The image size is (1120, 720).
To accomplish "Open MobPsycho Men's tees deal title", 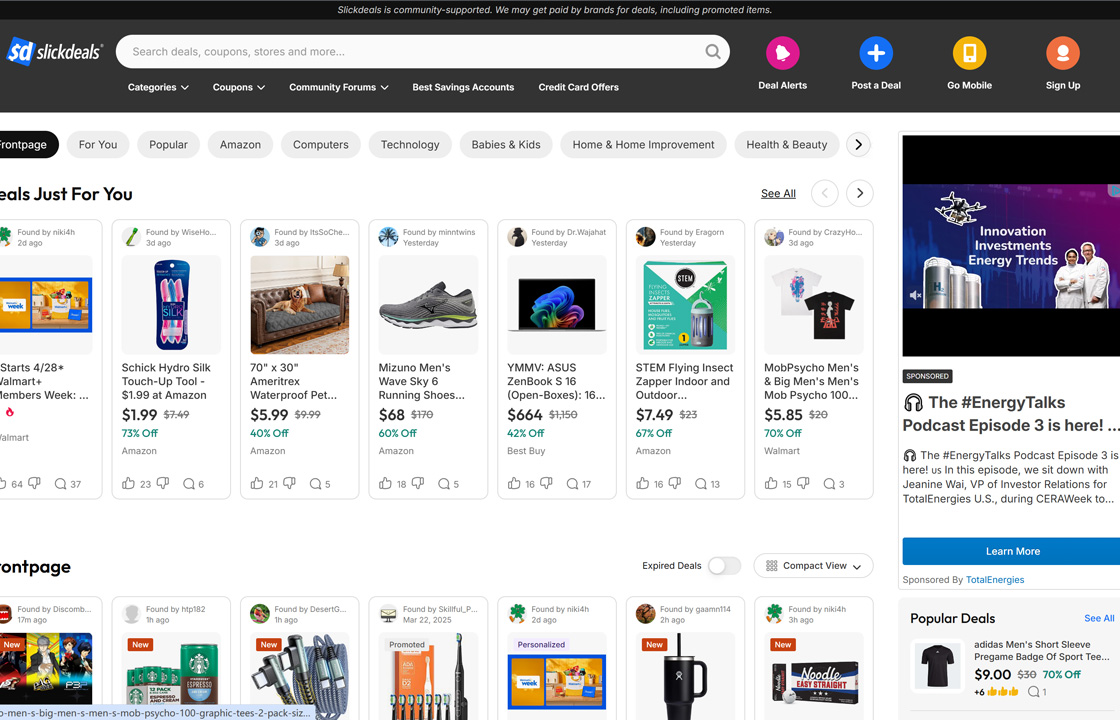I will pyautogui.click(x=811, y=381).
